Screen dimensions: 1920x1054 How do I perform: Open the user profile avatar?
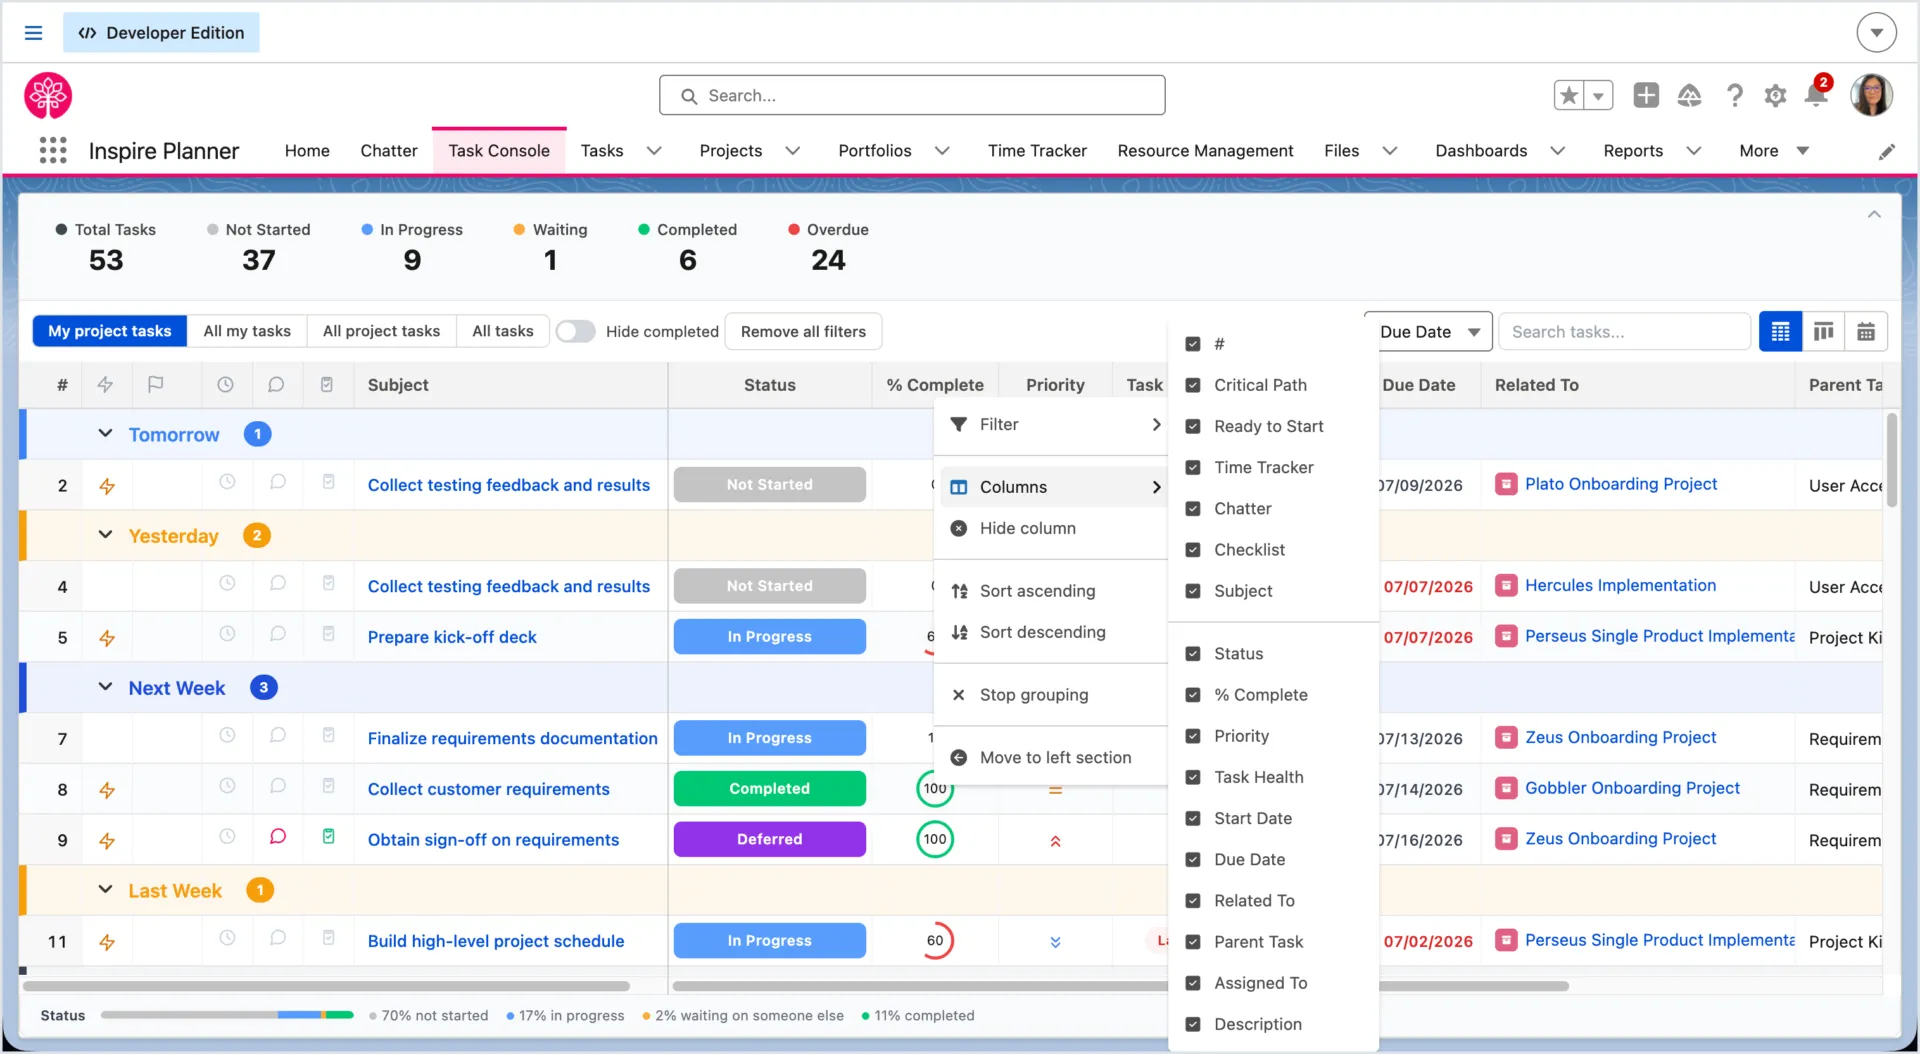coord(1871,95)
